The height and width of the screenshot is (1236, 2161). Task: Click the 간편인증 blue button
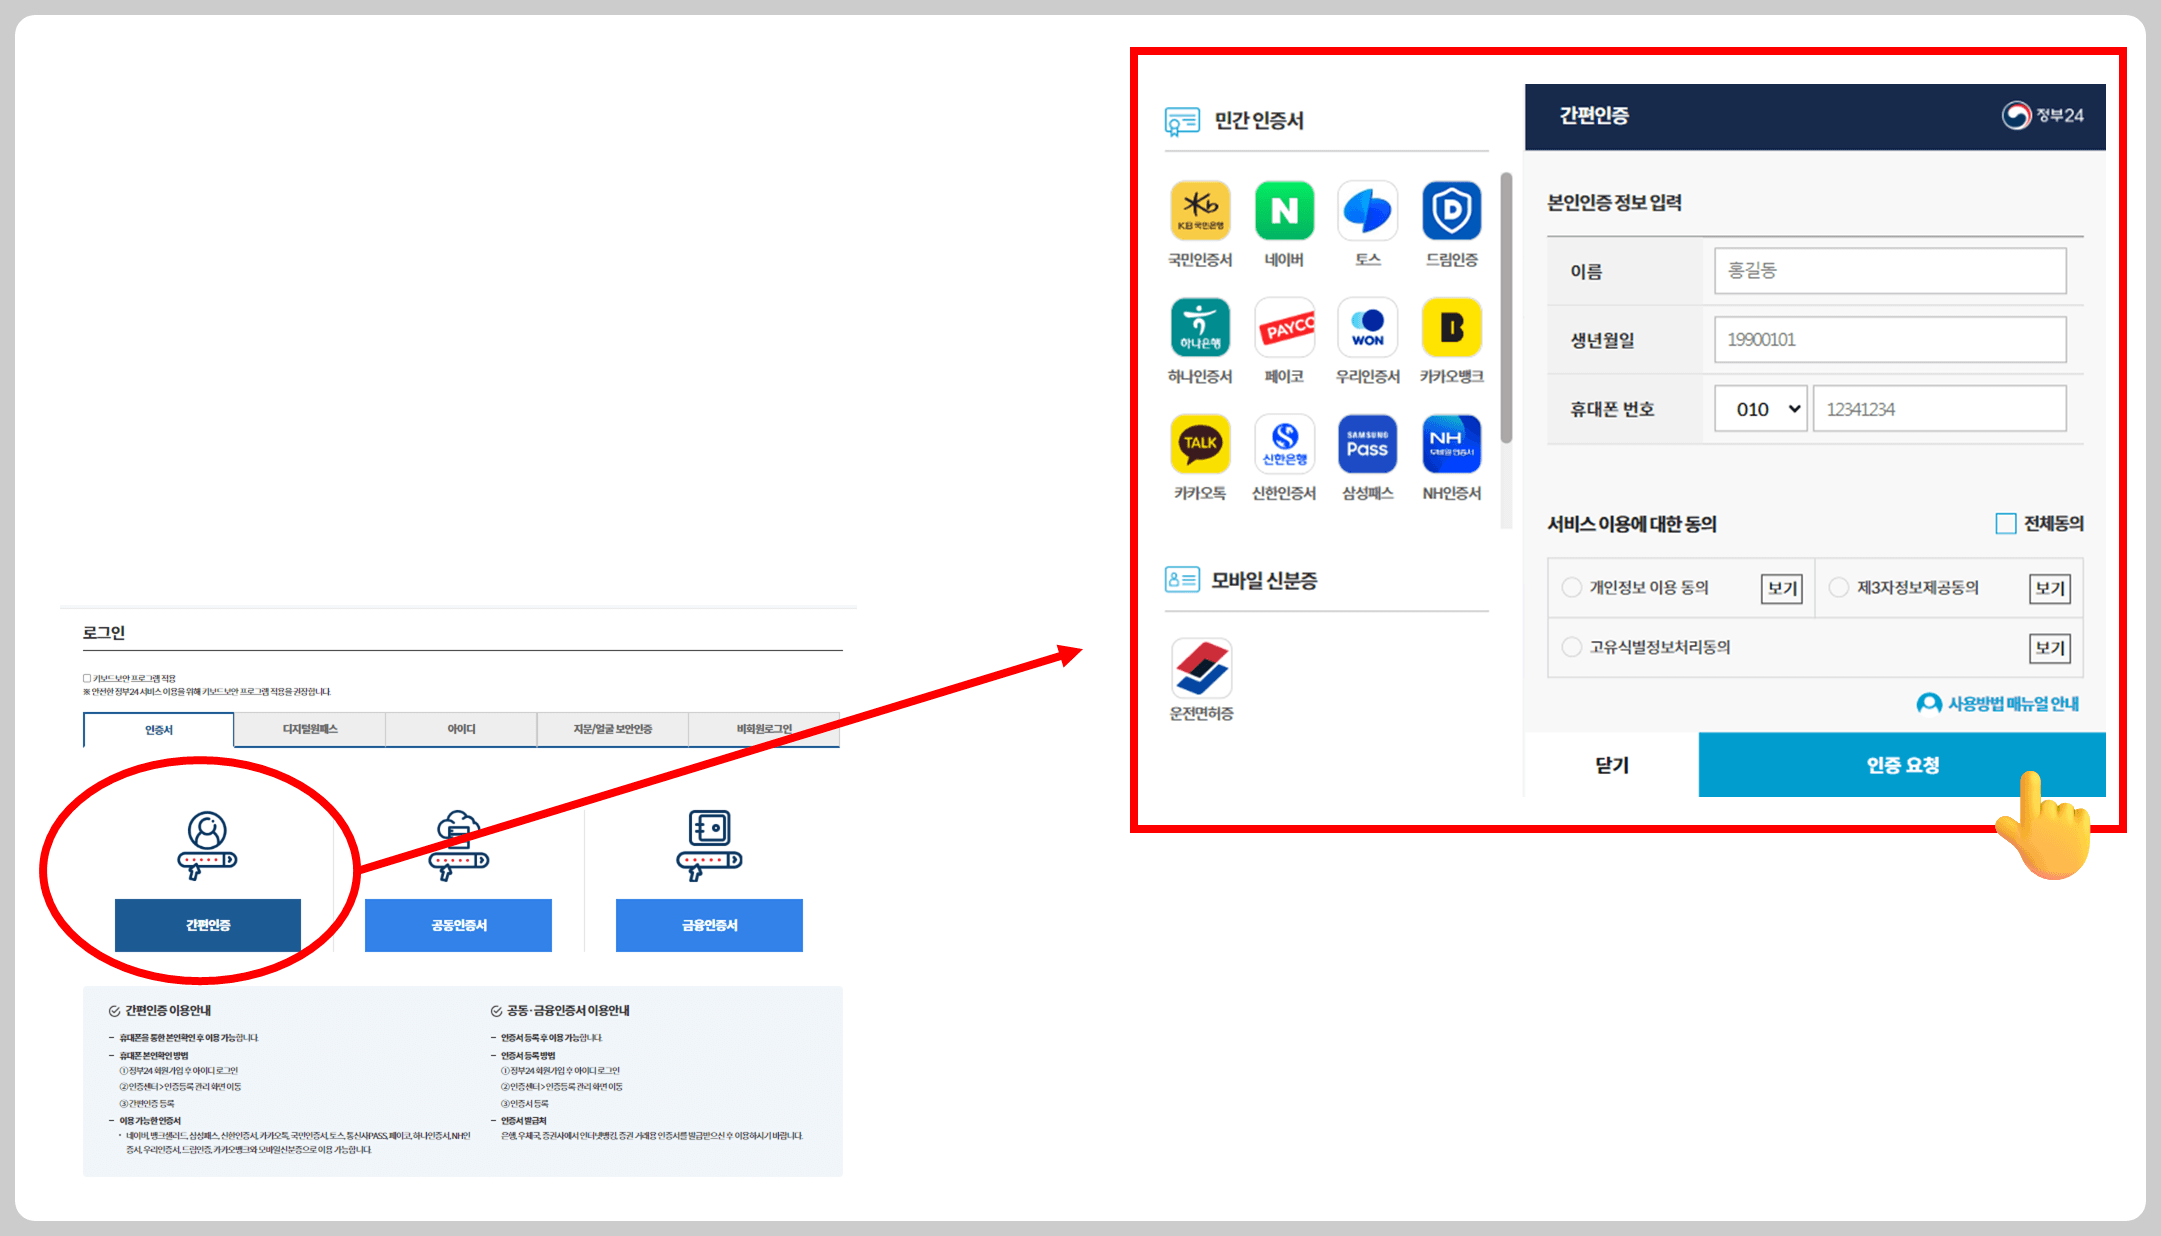click(207, 925)
